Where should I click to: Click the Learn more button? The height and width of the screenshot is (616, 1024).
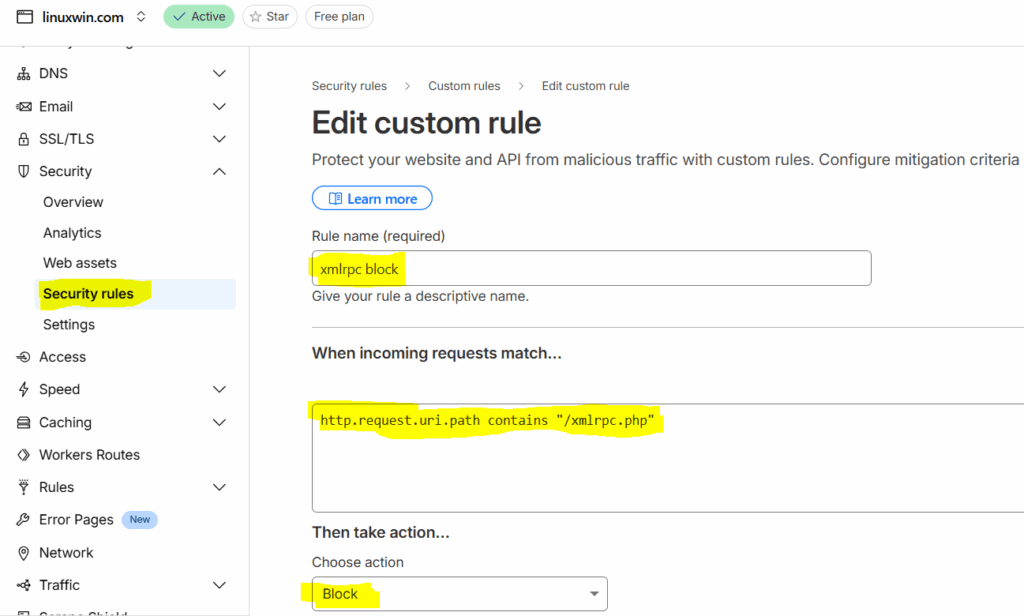pos(372,199)
